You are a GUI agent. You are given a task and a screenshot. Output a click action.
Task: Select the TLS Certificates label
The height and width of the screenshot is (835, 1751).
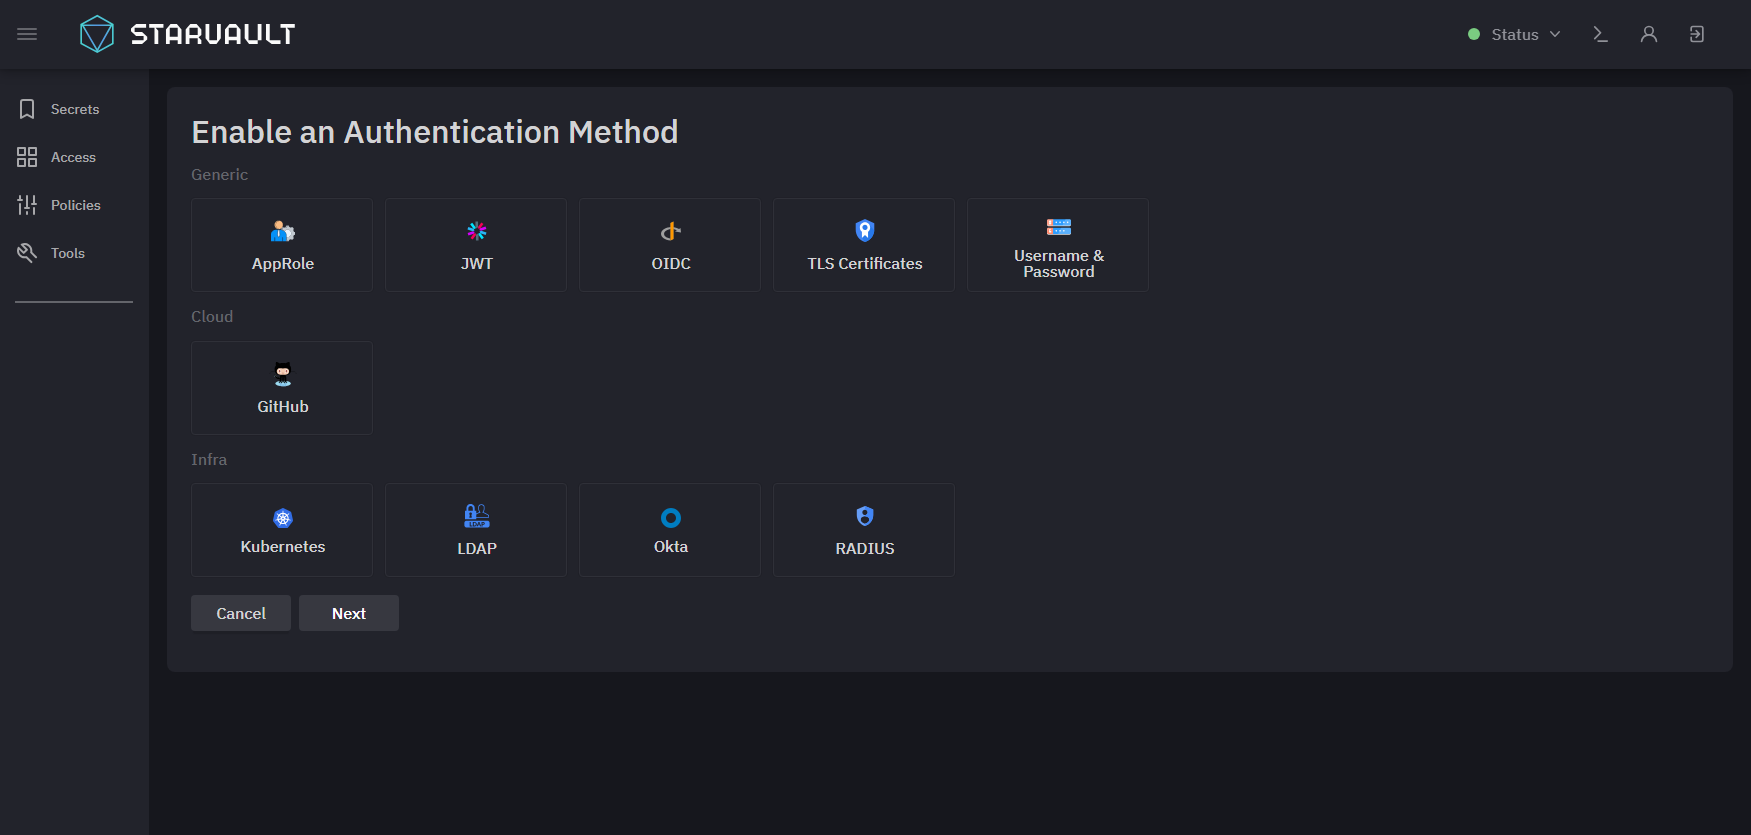click(865, 264)
